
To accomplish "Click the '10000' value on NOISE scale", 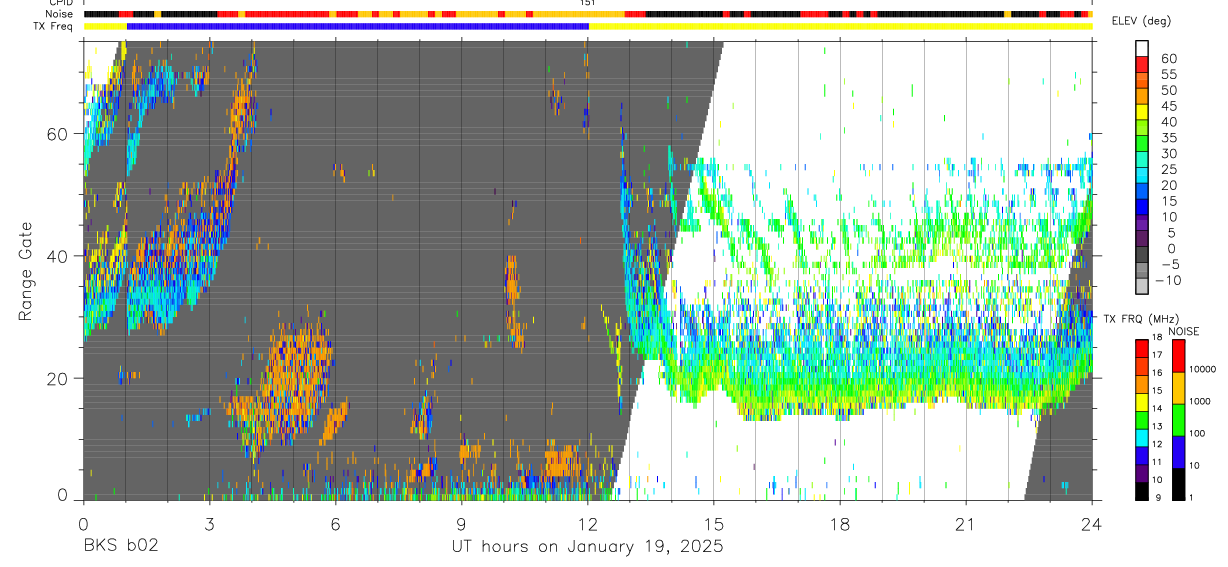I will 1203,369.
